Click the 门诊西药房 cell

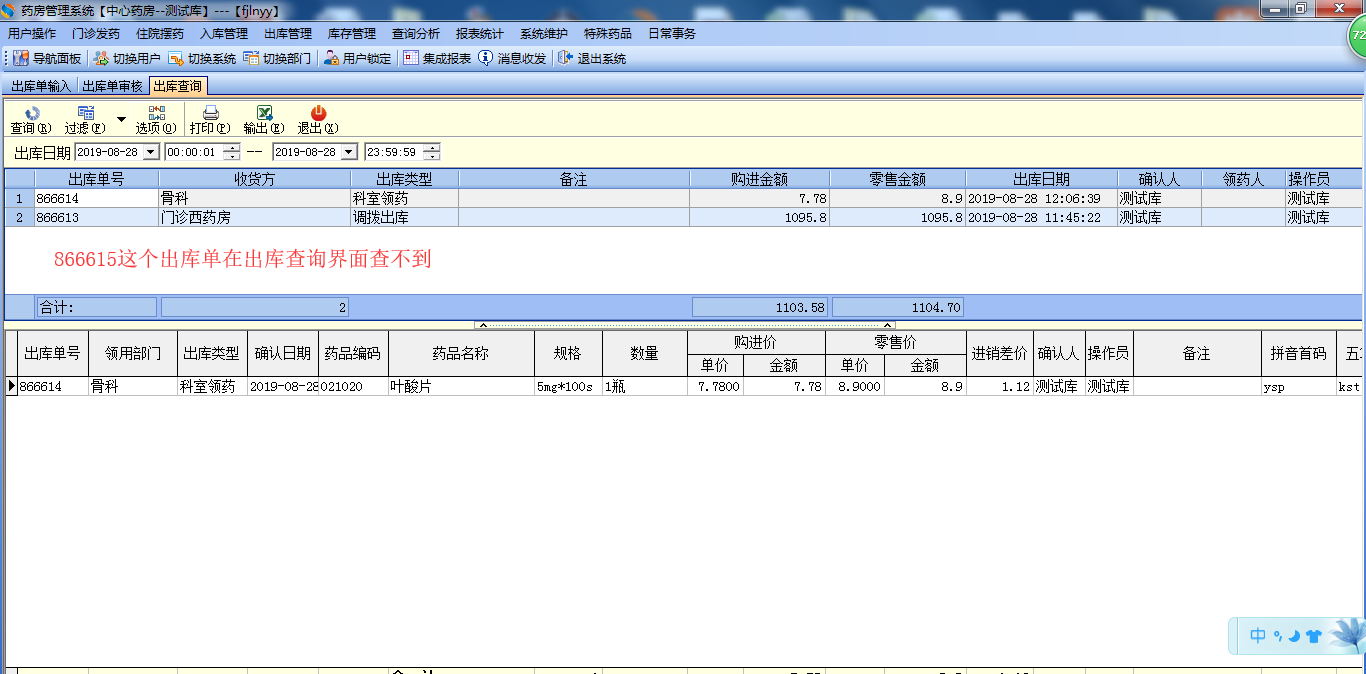click(x=254, y=217)
